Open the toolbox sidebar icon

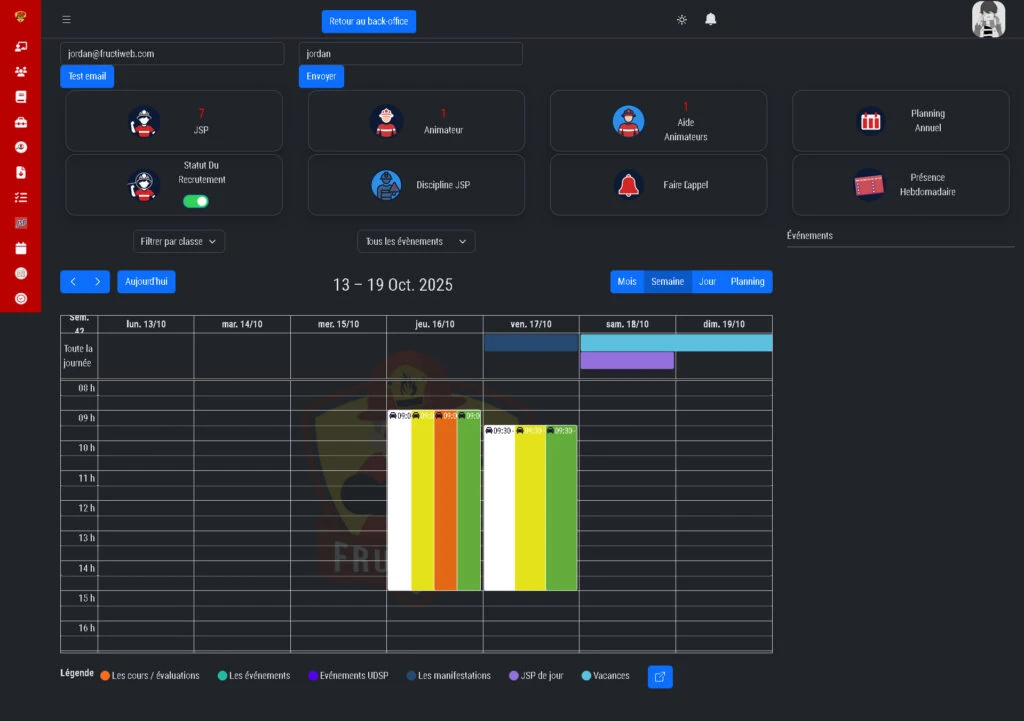point(21,122)
